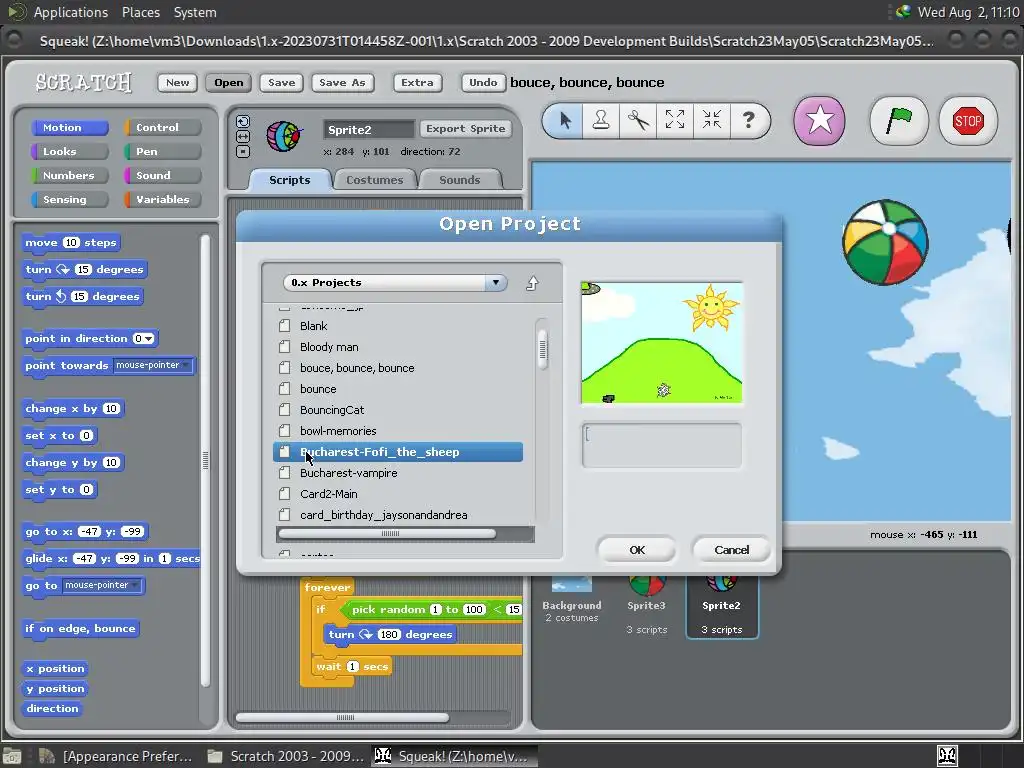Open point in direction value dropdown
Image resolution: width=1024 pixels, height=768 pixels.
point(145,338)
